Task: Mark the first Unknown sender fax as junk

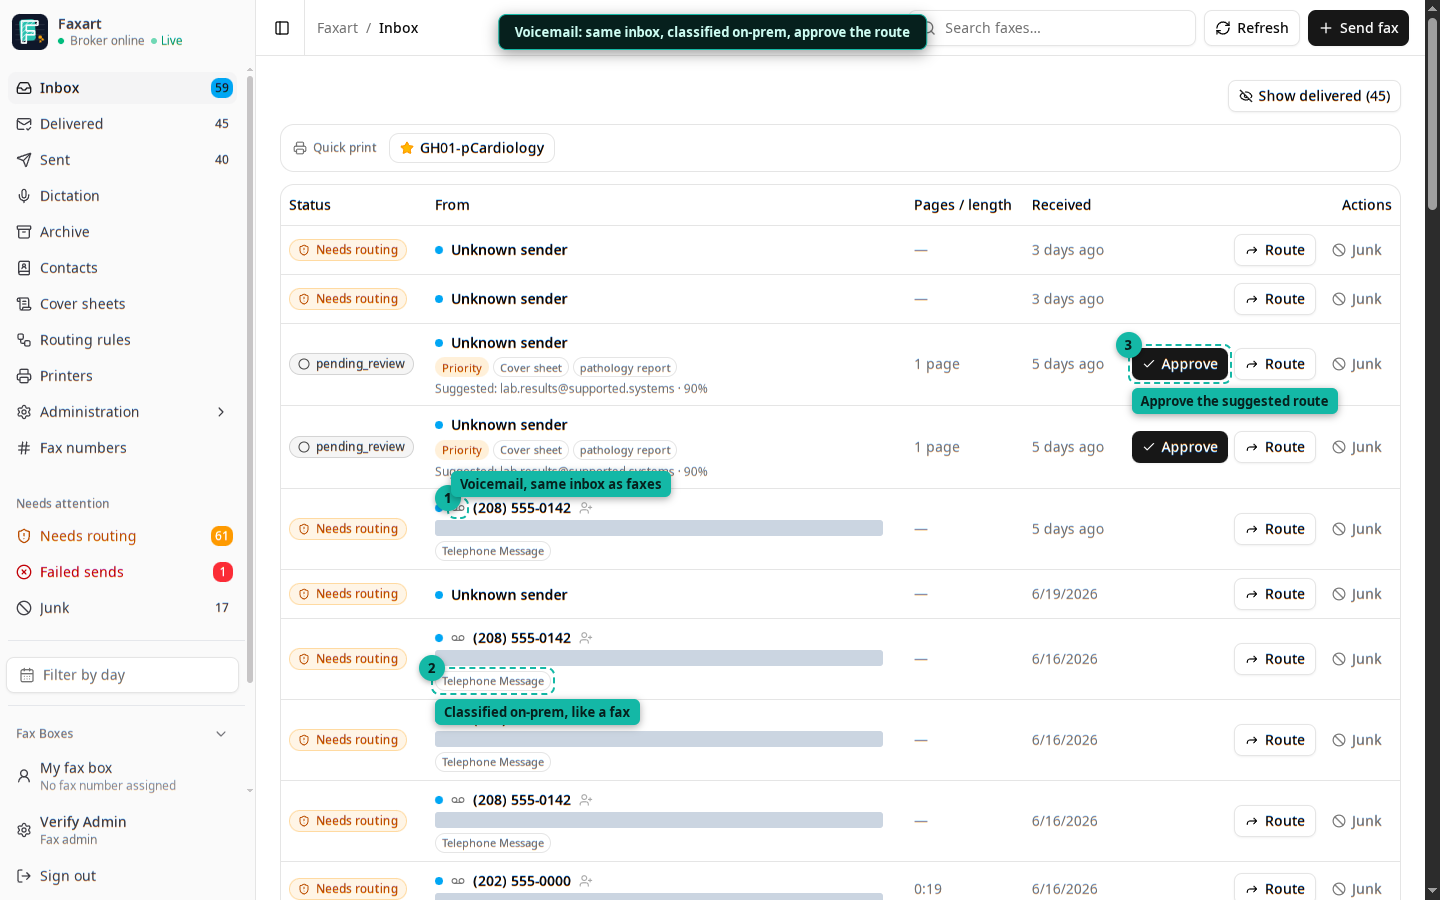Action: [x=1357, y=250]
